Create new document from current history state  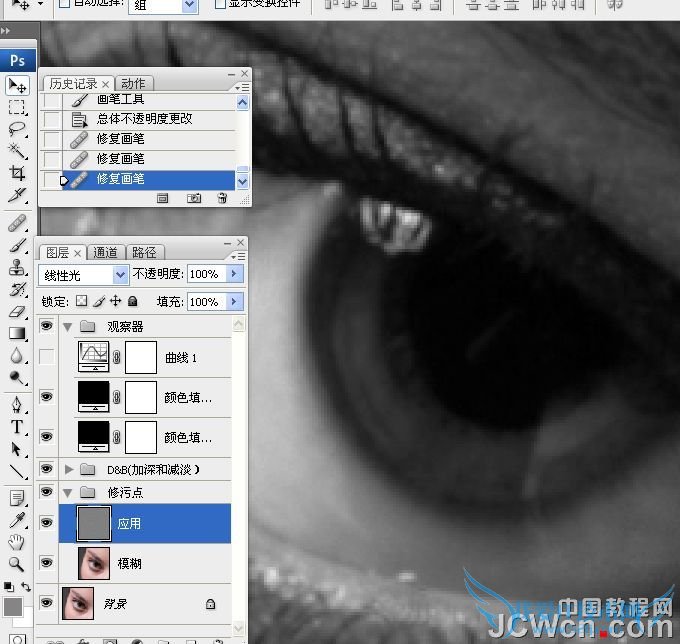coord(163,199)
